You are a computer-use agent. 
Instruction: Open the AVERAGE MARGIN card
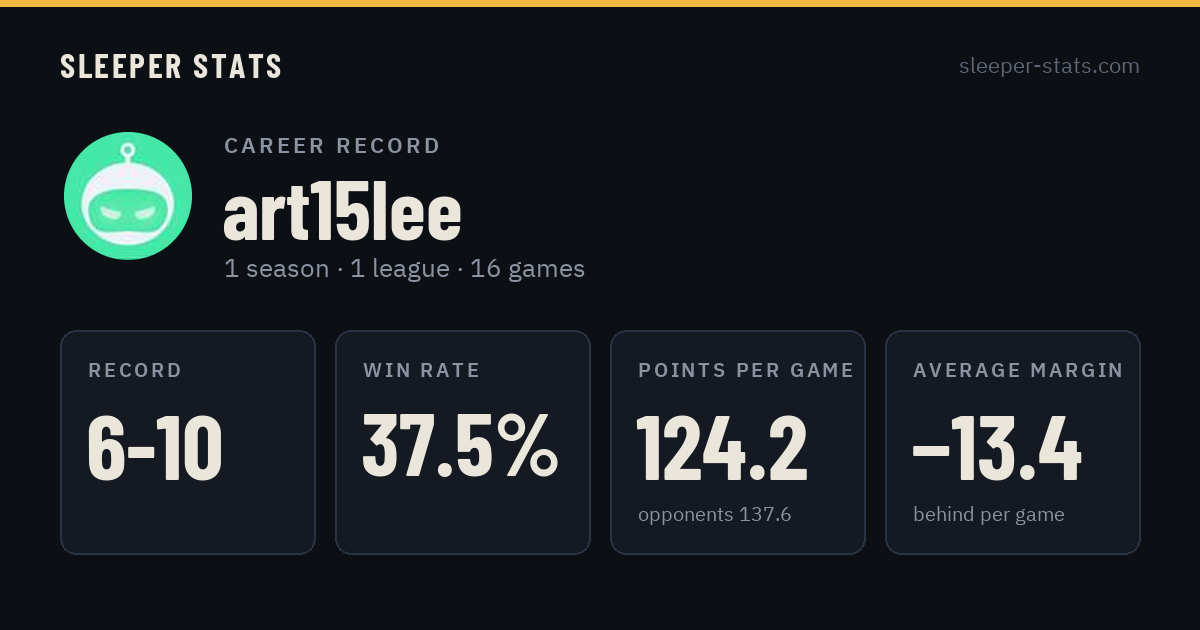coord(1013,442)
